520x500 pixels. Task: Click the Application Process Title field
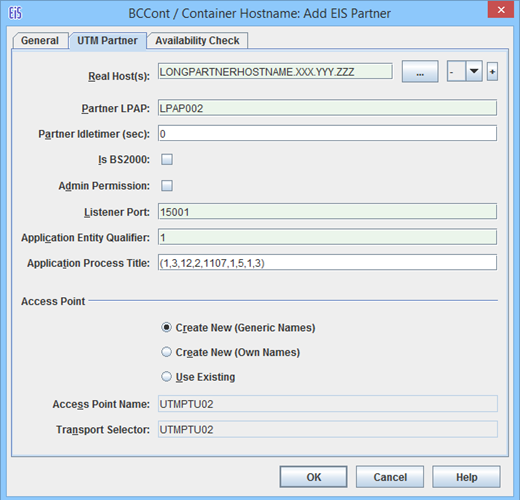(327, 263)
